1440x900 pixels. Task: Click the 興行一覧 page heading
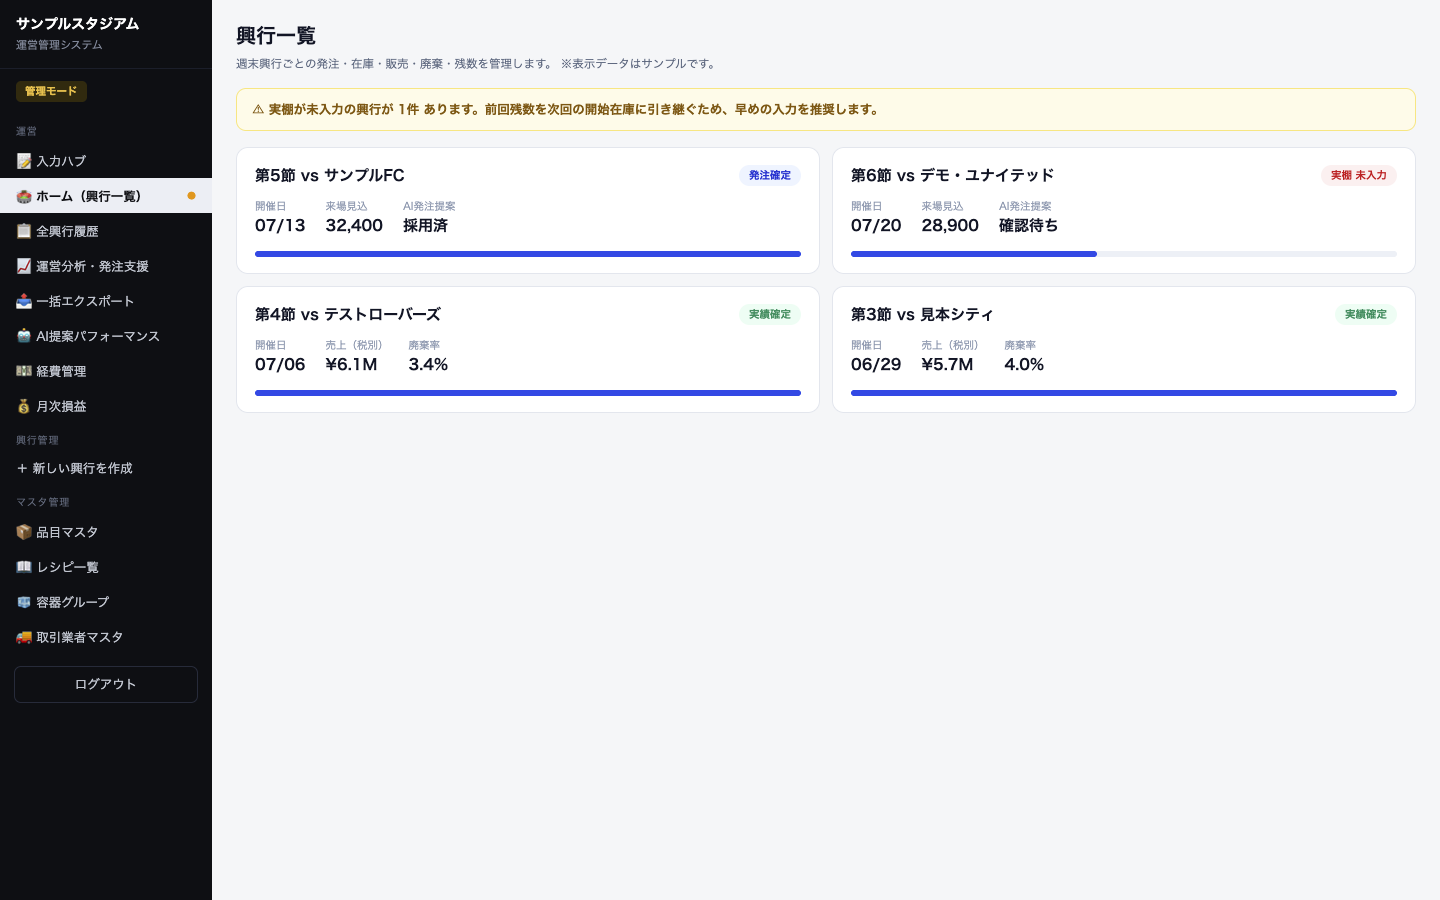pyautogui.click(x=276, y=36)
